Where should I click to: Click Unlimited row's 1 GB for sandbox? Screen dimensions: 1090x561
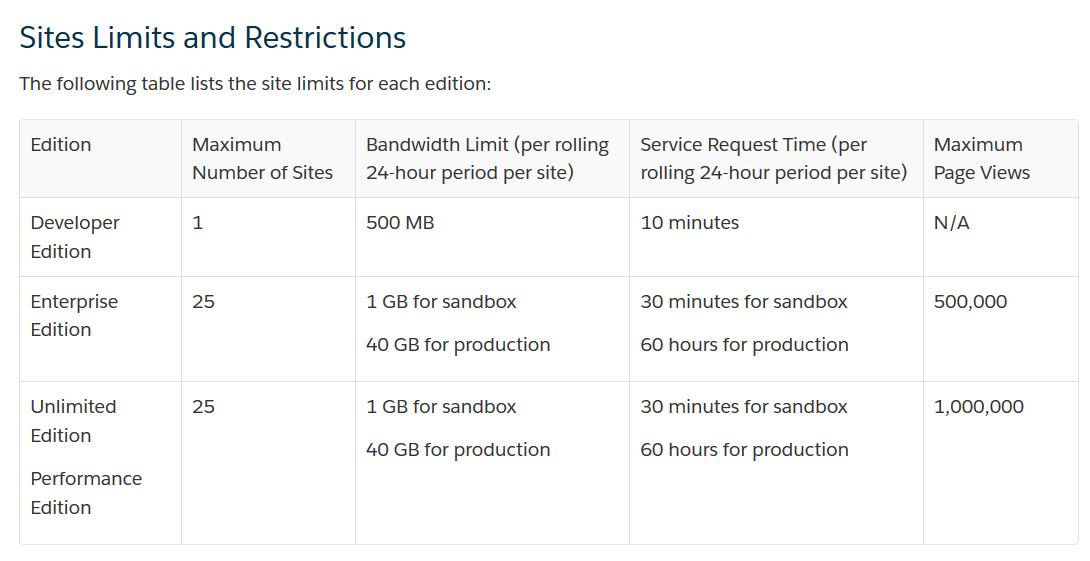(441, 407)
